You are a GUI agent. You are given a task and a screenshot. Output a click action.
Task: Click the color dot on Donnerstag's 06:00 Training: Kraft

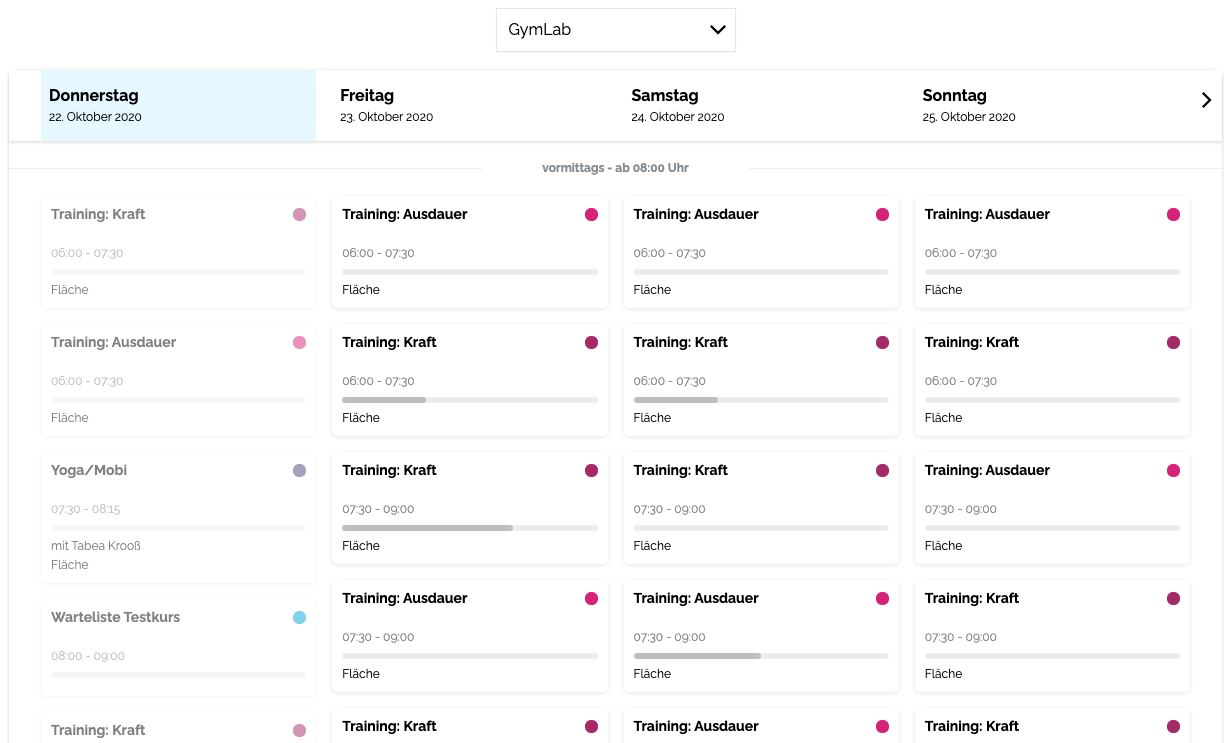point(299,214)
